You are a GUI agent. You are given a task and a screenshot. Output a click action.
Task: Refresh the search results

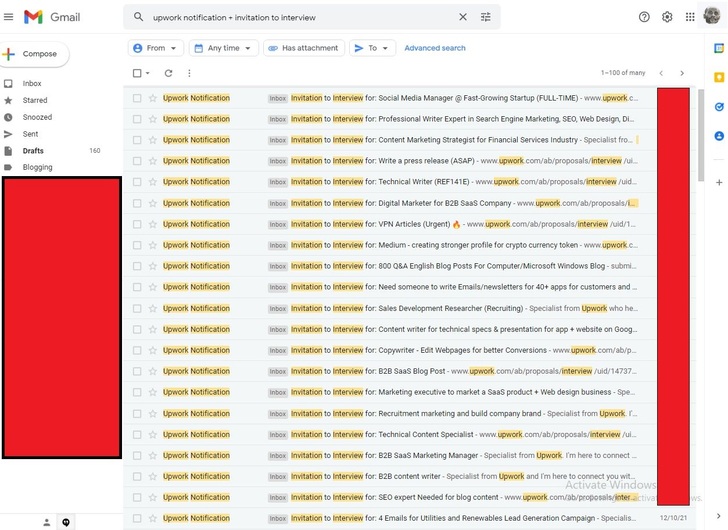click(169, 73)
